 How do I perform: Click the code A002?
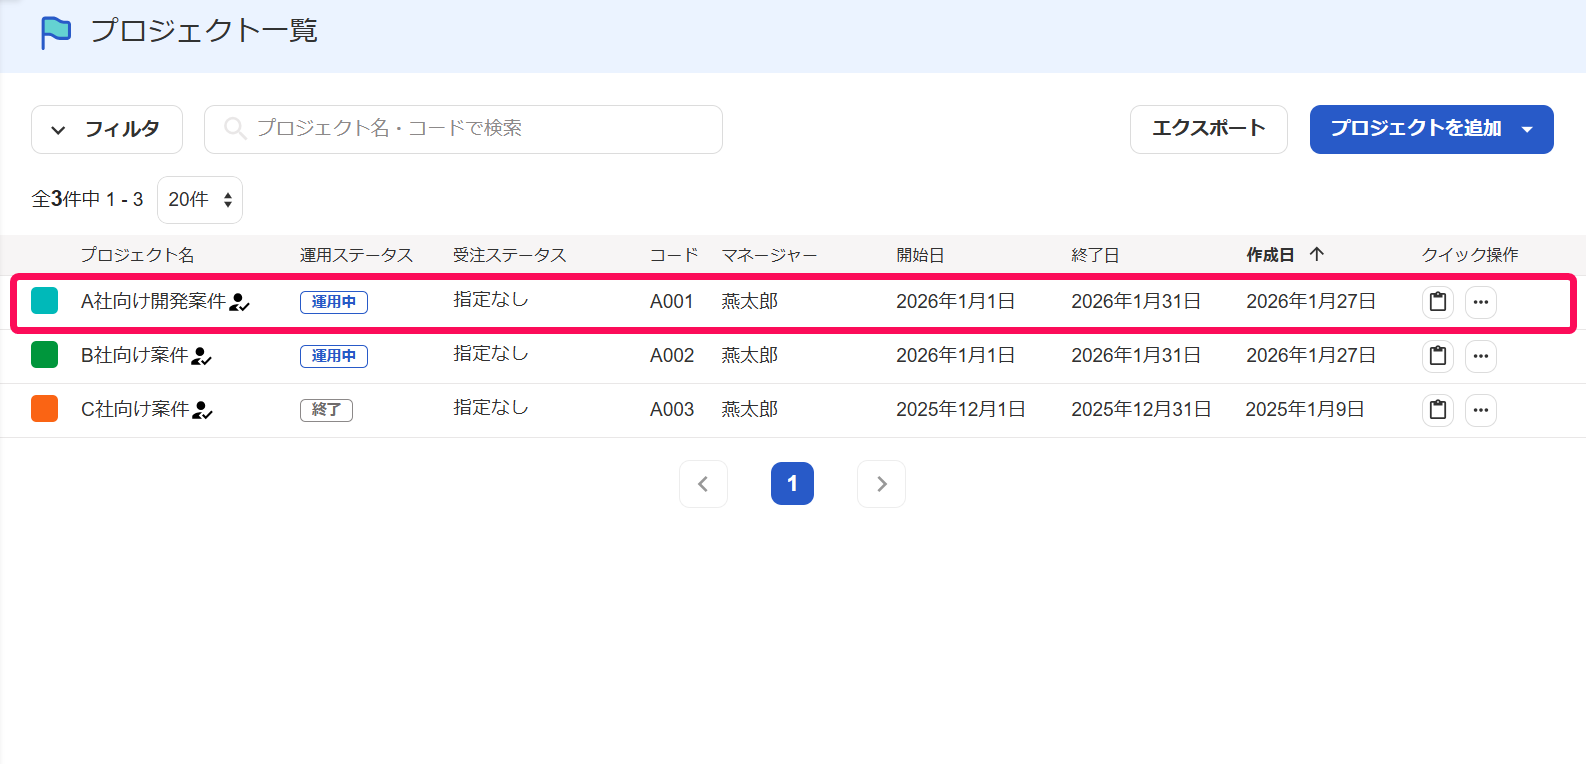pyautogui.click(x=671, y=355)
